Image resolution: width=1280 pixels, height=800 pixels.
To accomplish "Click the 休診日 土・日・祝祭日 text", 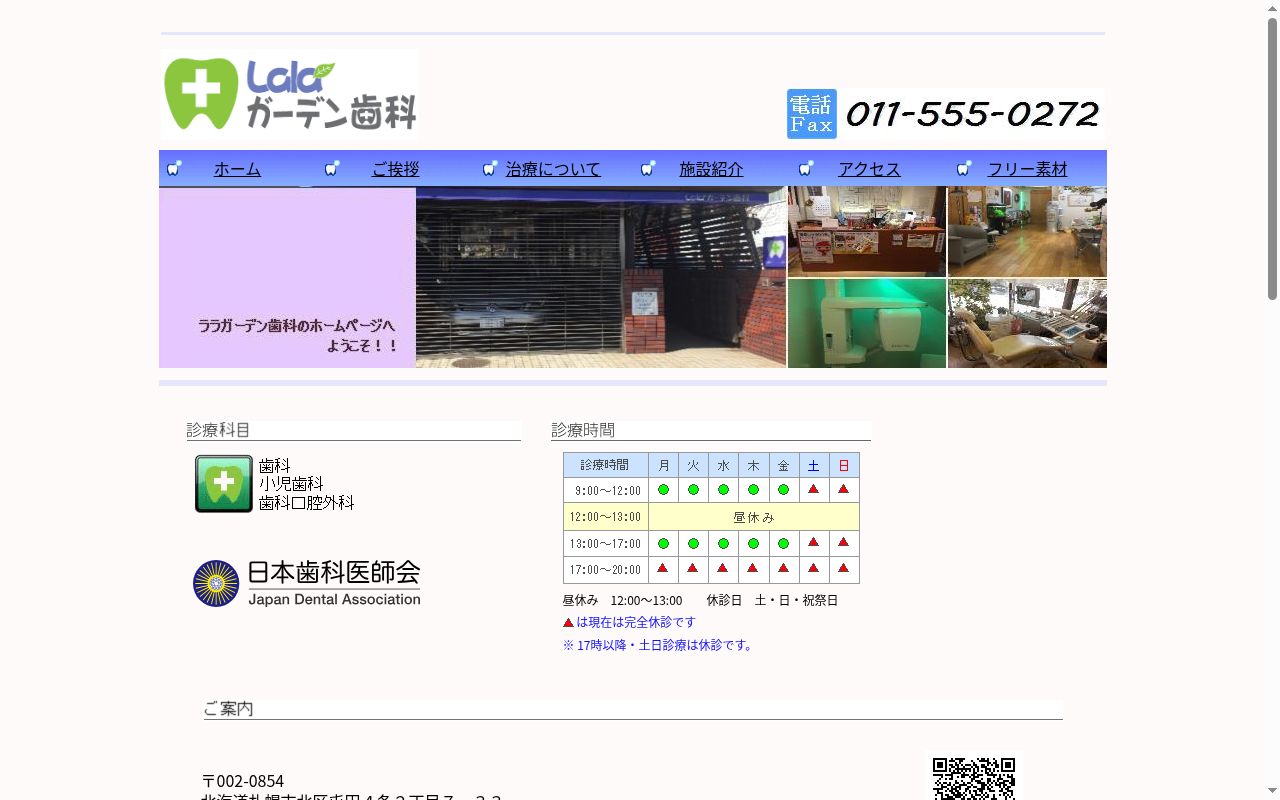I will [x=772, y=600].
